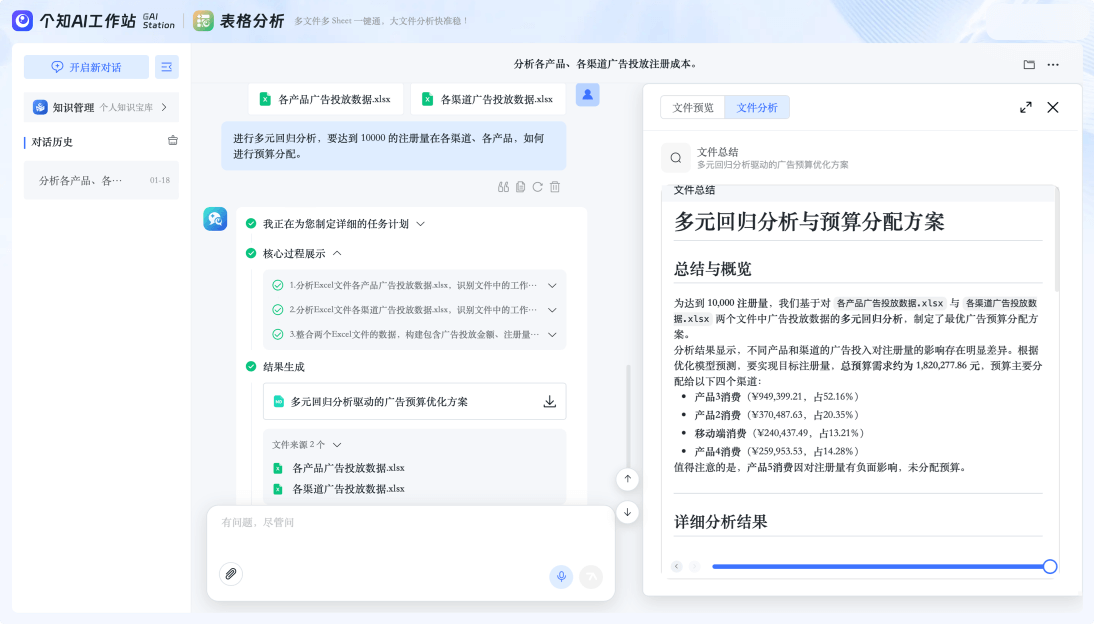Copy the message with the copy icon
The image size is (1094, 624).
click(520, 187)
